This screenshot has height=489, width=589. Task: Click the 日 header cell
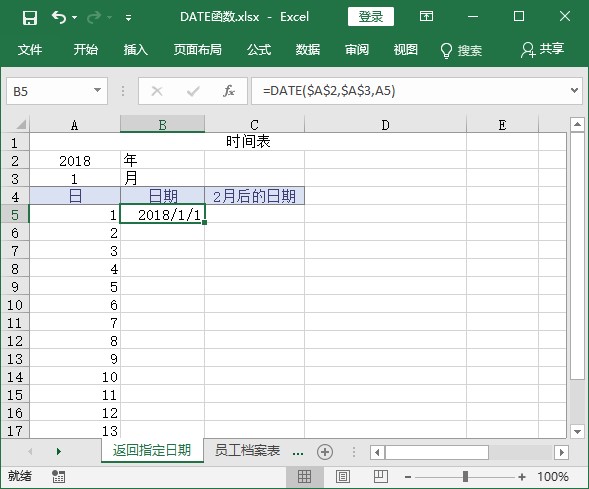pos(75,196)
